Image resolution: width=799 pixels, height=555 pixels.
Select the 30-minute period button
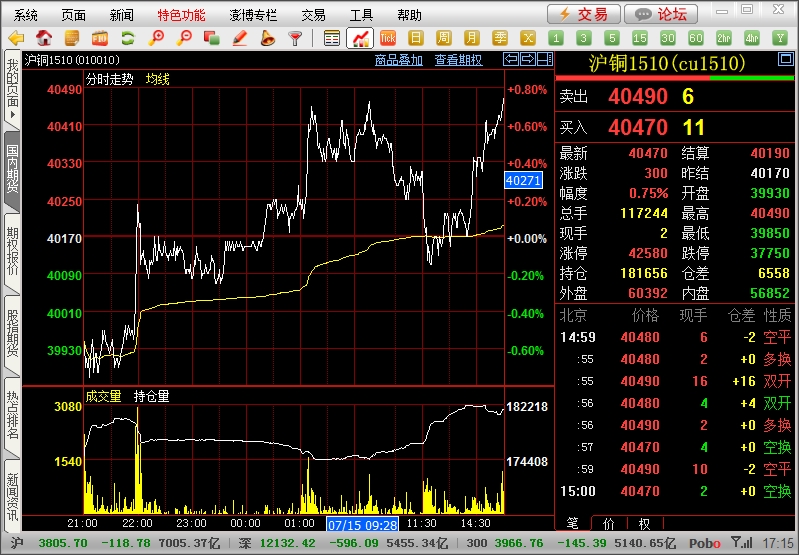point(668,38)
